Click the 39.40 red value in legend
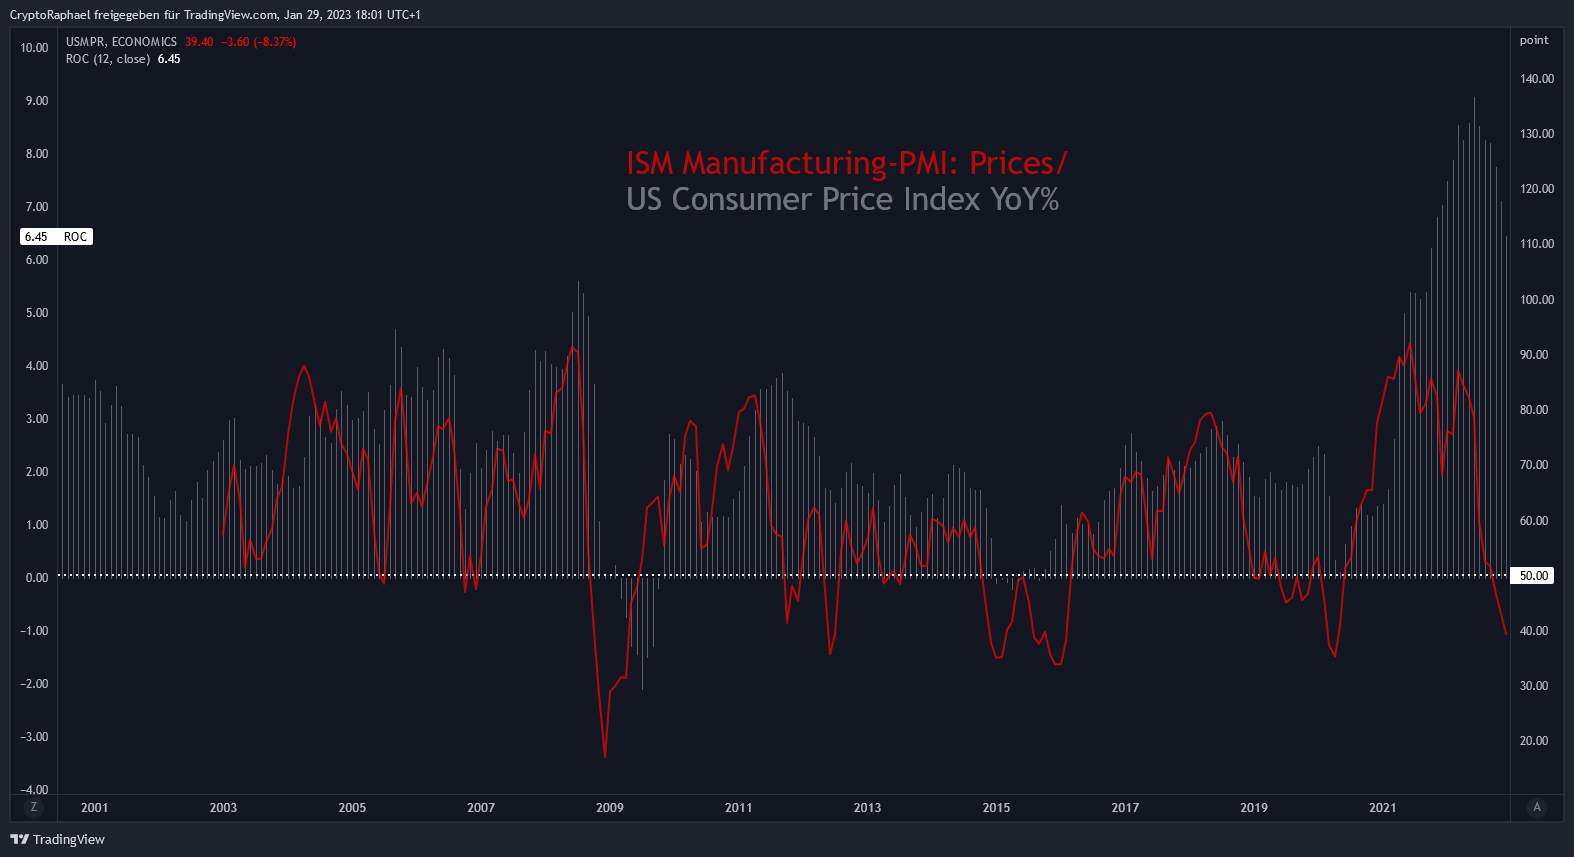This screenshot has width=1574, height=857. pos(199,42)
